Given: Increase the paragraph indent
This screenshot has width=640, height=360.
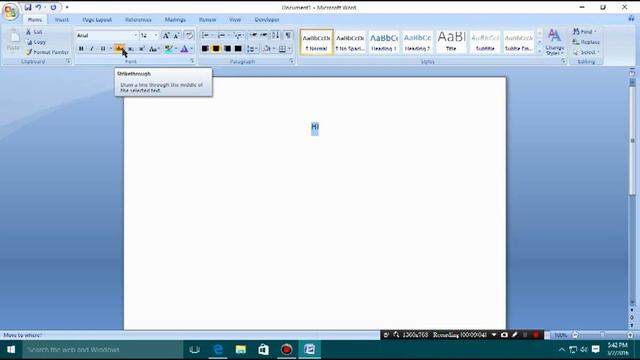Looking at the screenshot, I should point(264,36).
